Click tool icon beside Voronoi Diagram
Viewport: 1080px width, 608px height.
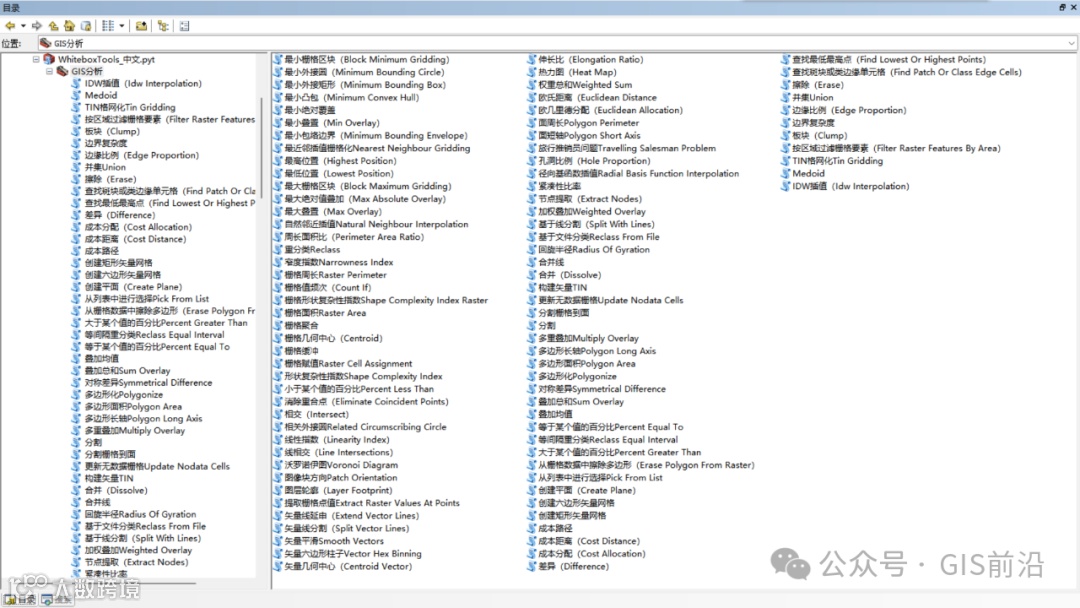point(278,465)
